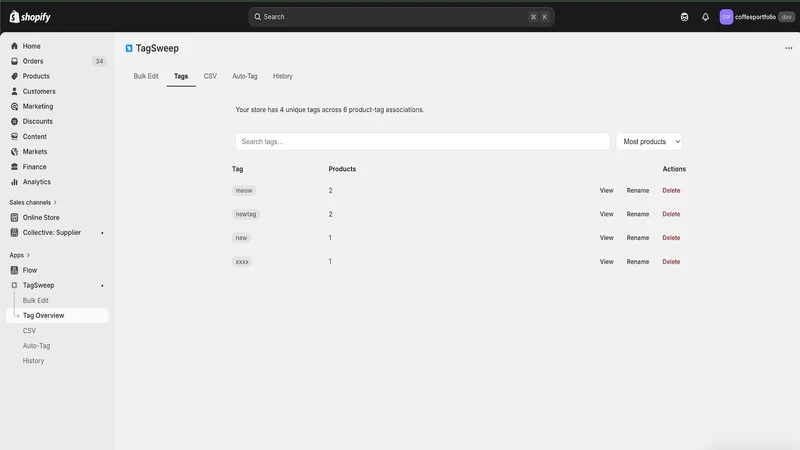800x450 pixels.
Task: Open the notifications bell icon
Action: point(705,17)
